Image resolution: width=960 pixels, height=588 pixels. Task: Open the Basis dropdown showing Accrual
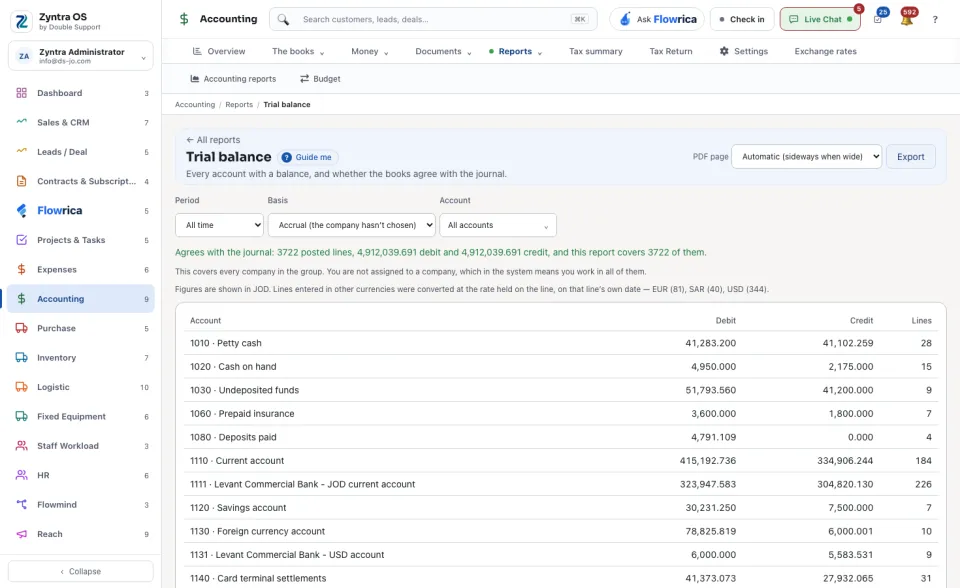click(351, 225)
